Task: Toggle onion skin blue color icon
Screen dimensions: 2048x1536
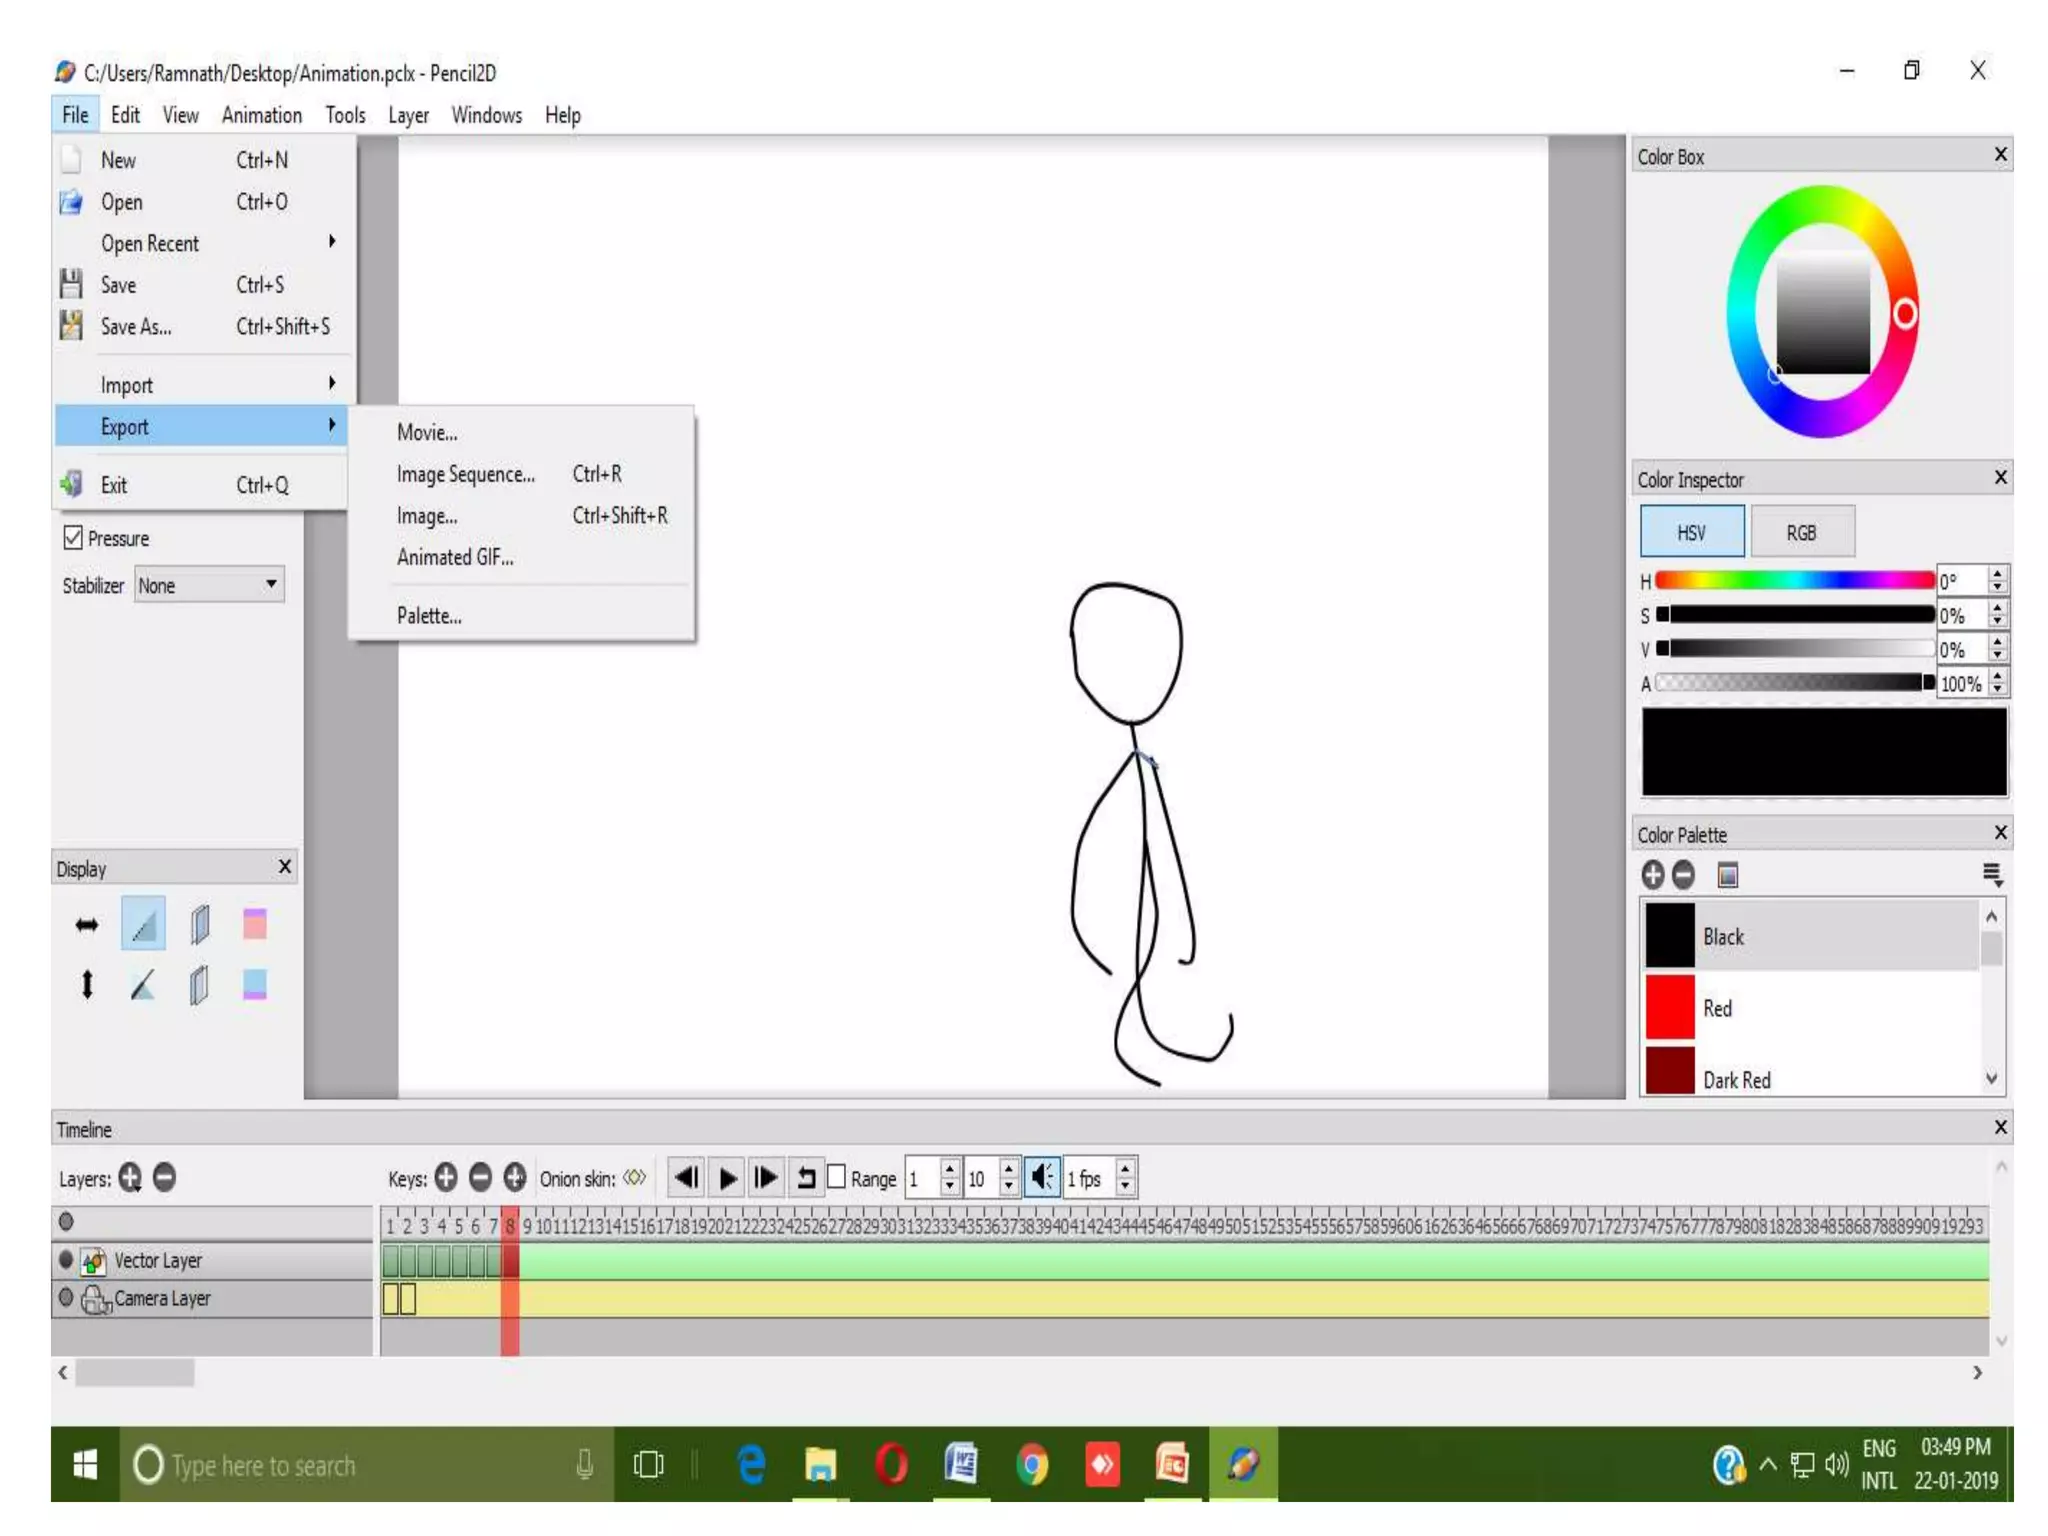Action: [x=255, y=985]
